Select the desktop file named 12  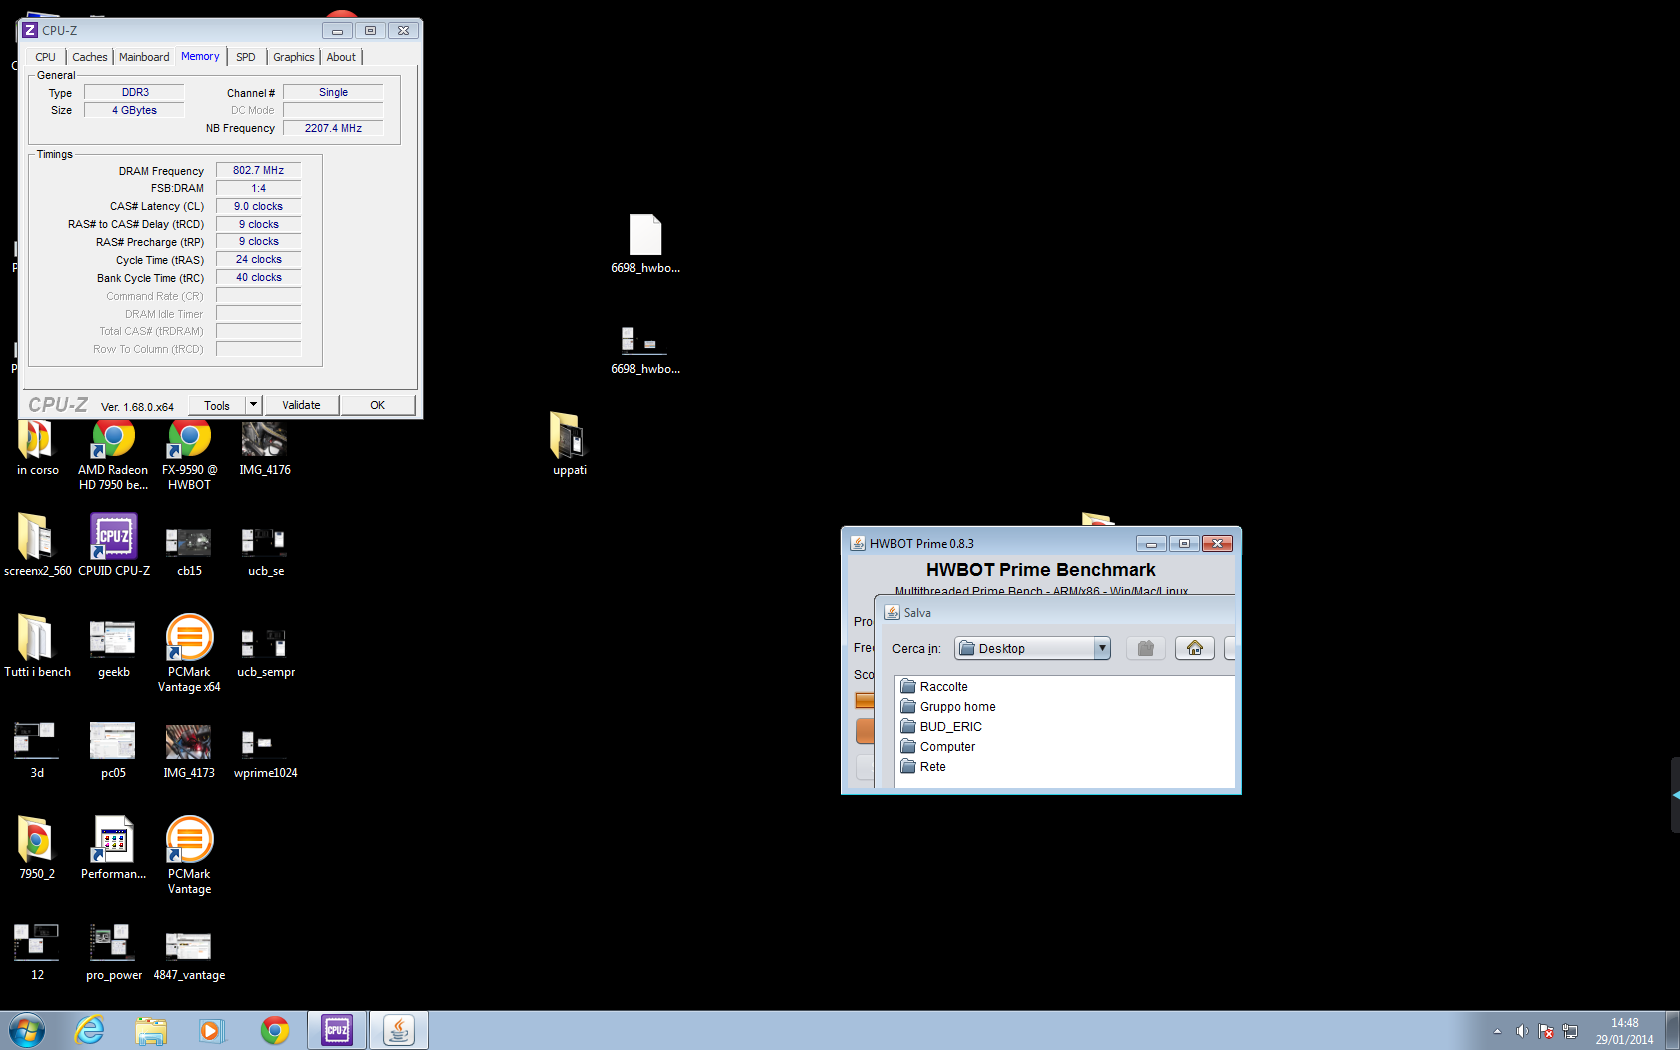[x=37, y=952]
